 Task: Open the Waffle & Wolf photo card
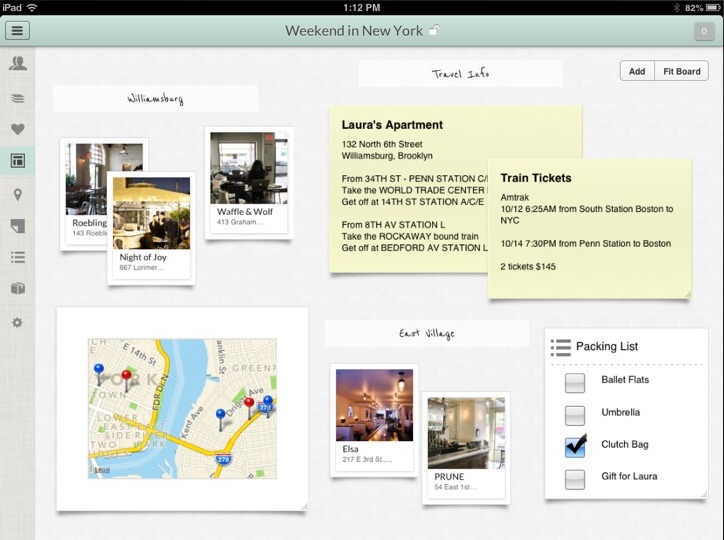pos(249,182)
